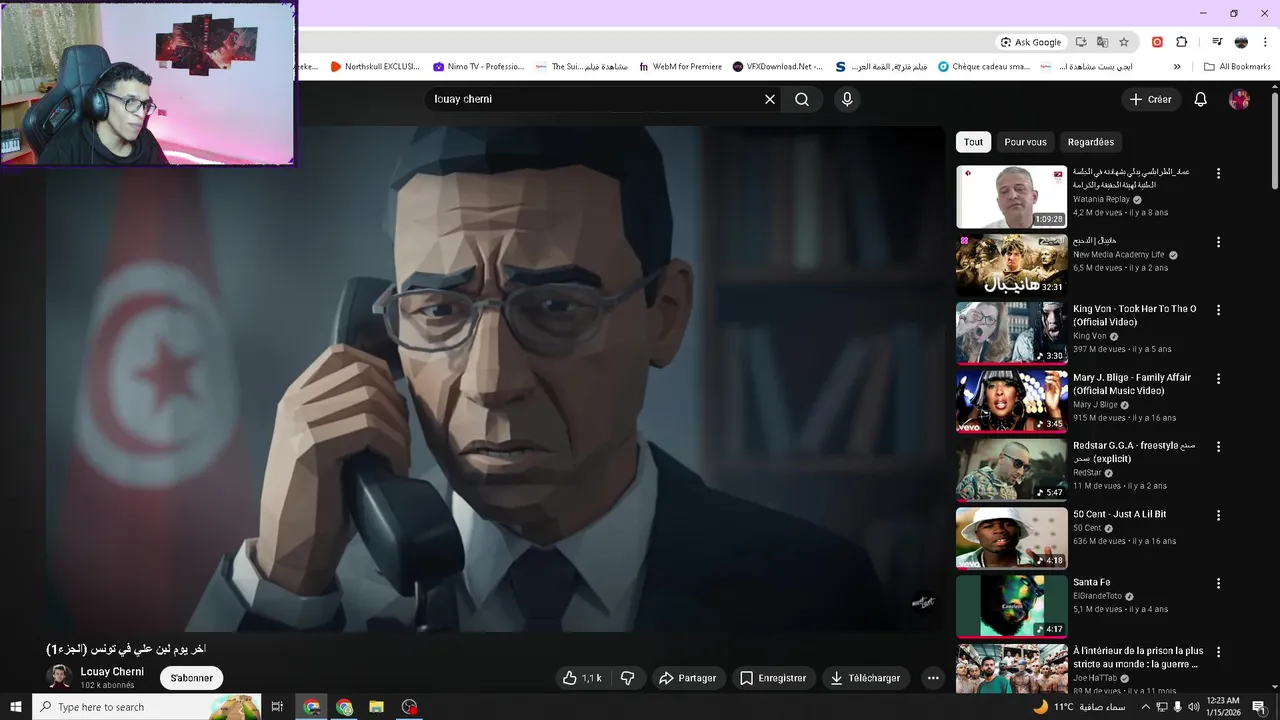Open options for Mary J. Blige video
Screen dimensions: 1280x720
tap(1218, 379)
